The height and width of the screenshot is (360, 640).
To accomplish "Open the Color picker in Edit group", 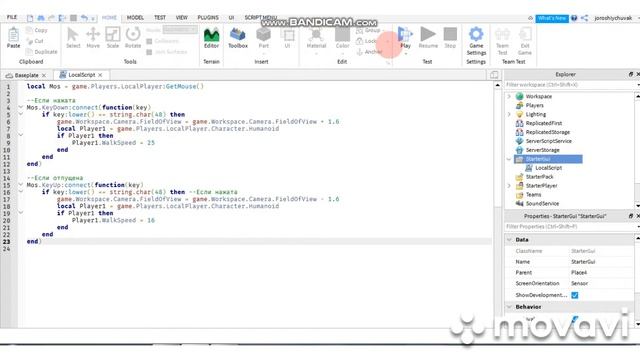I will (342, 38).
